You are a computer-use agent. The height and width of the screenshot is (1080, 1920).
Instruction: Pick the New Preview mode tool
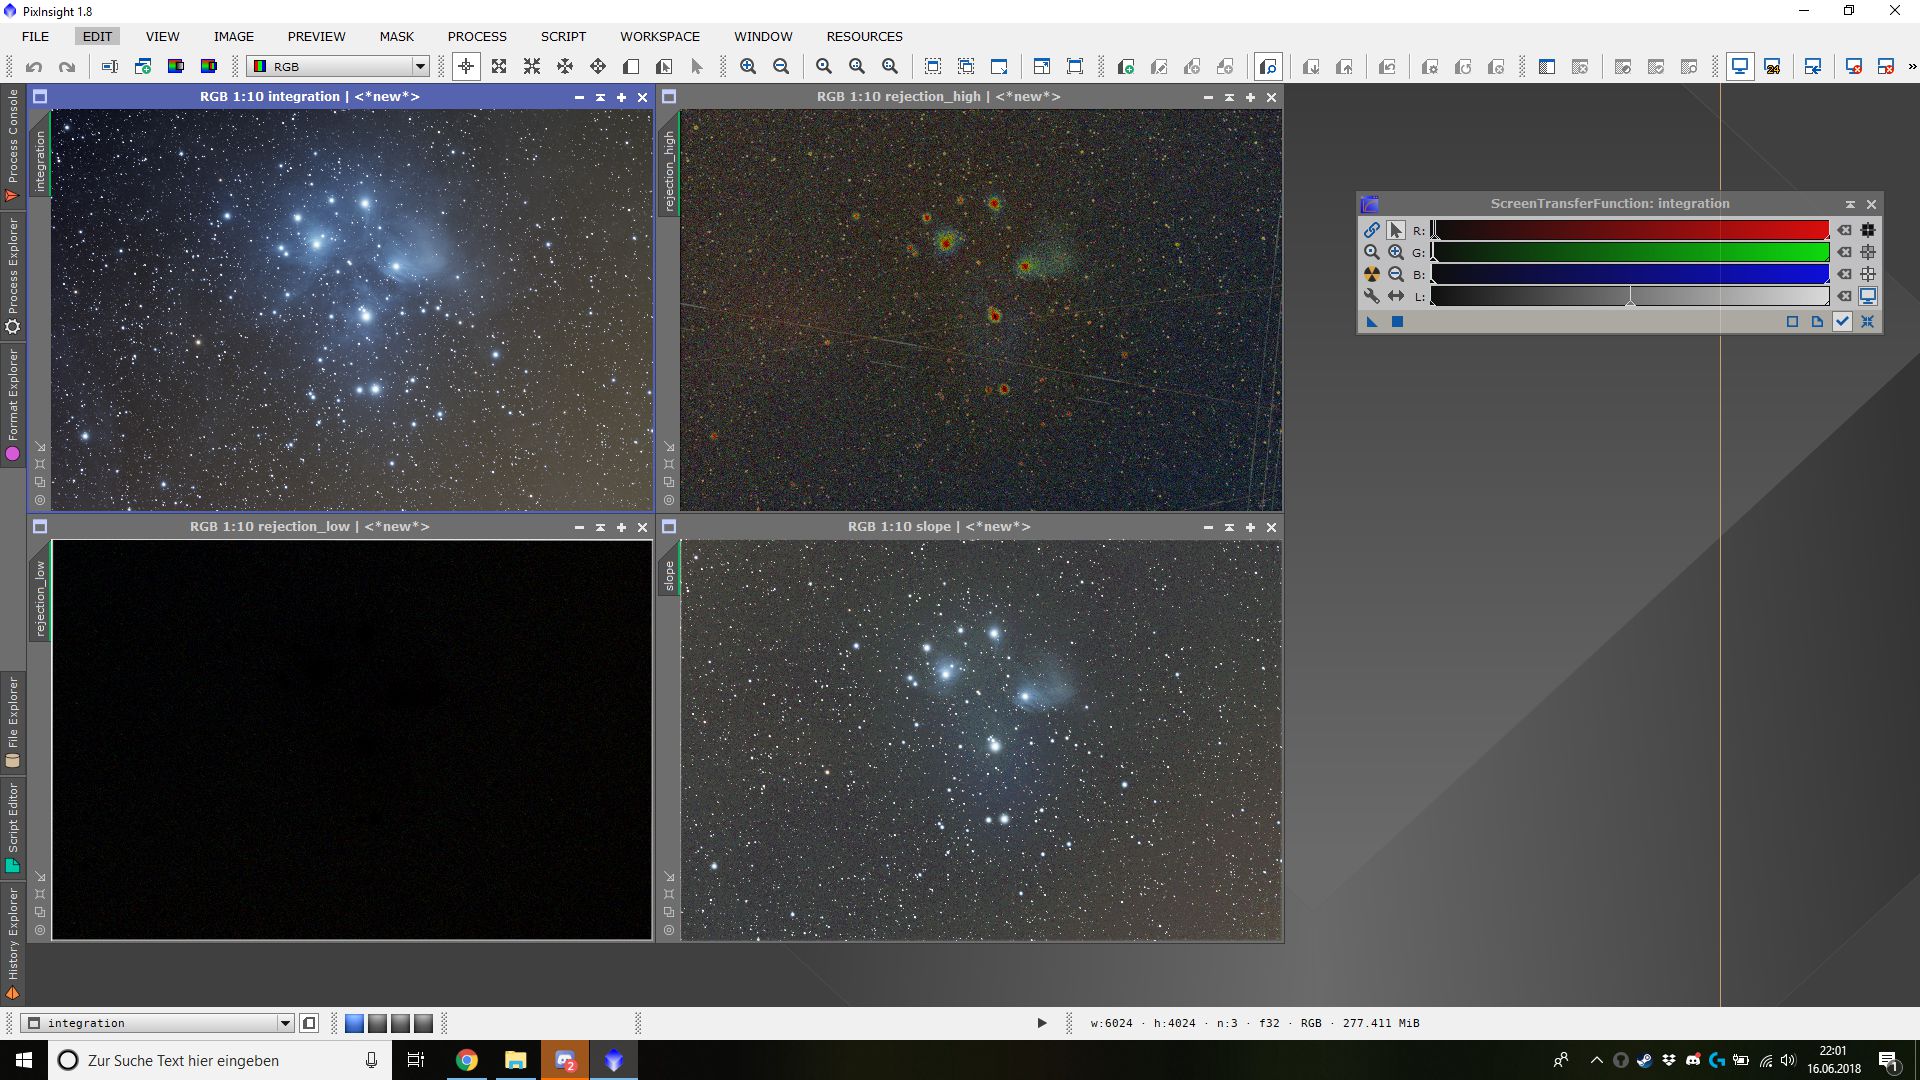(631, 67)
